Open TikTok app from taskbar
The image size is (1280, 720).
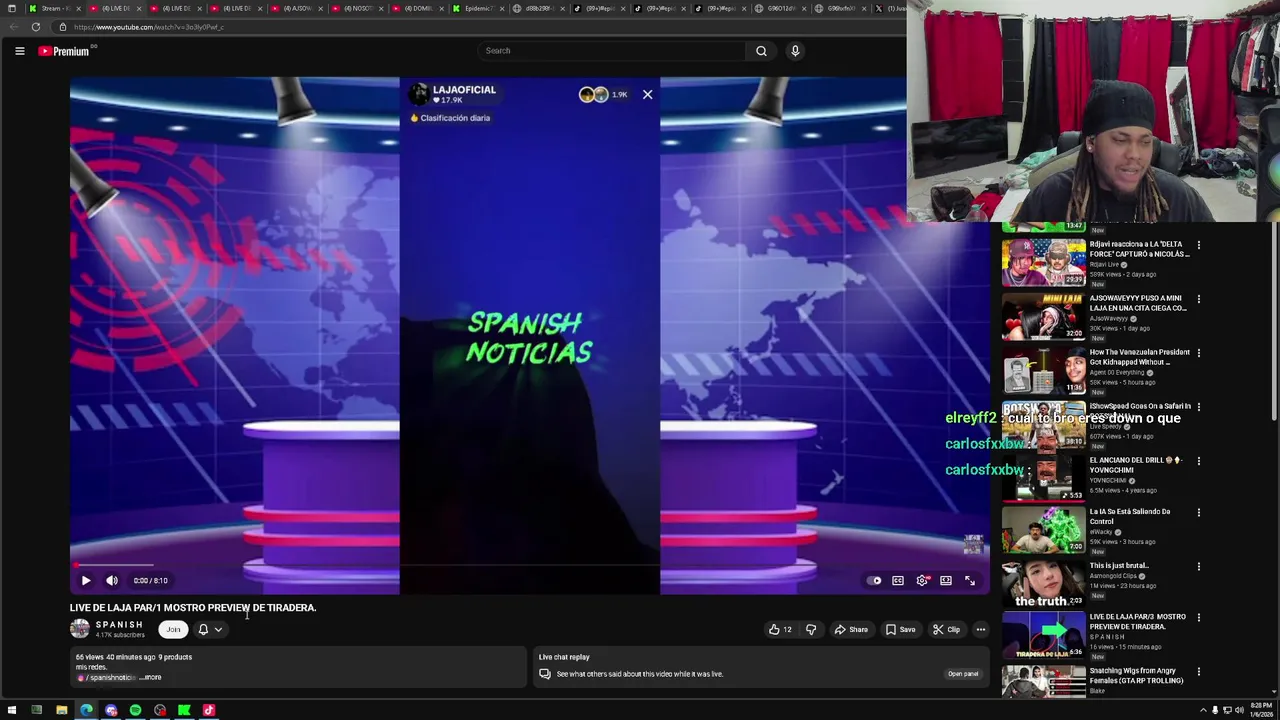pos(209,710)
